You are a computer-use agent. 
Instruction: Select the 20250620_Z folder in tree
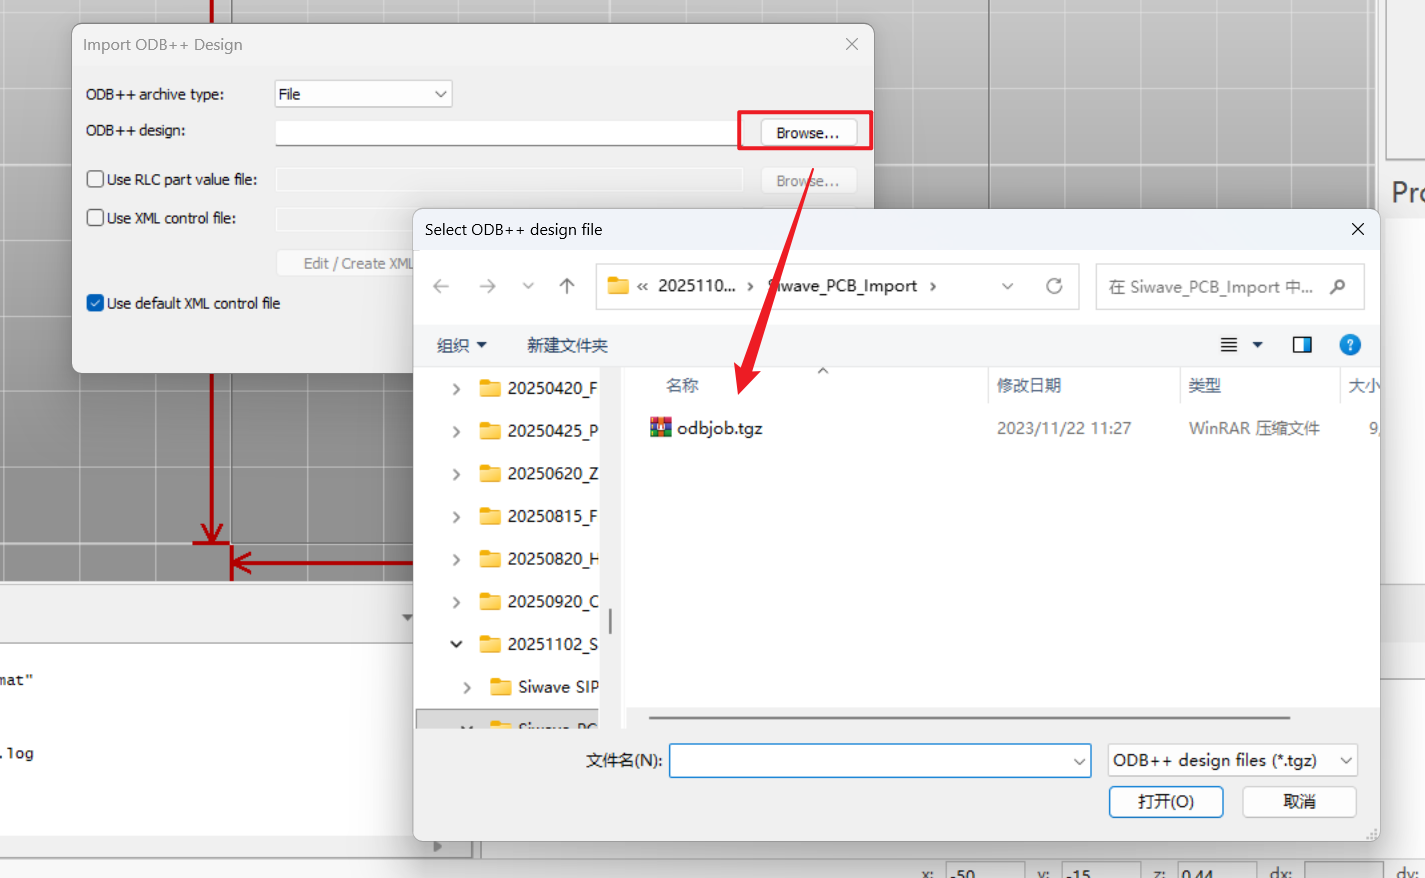[x=539, y=474]
